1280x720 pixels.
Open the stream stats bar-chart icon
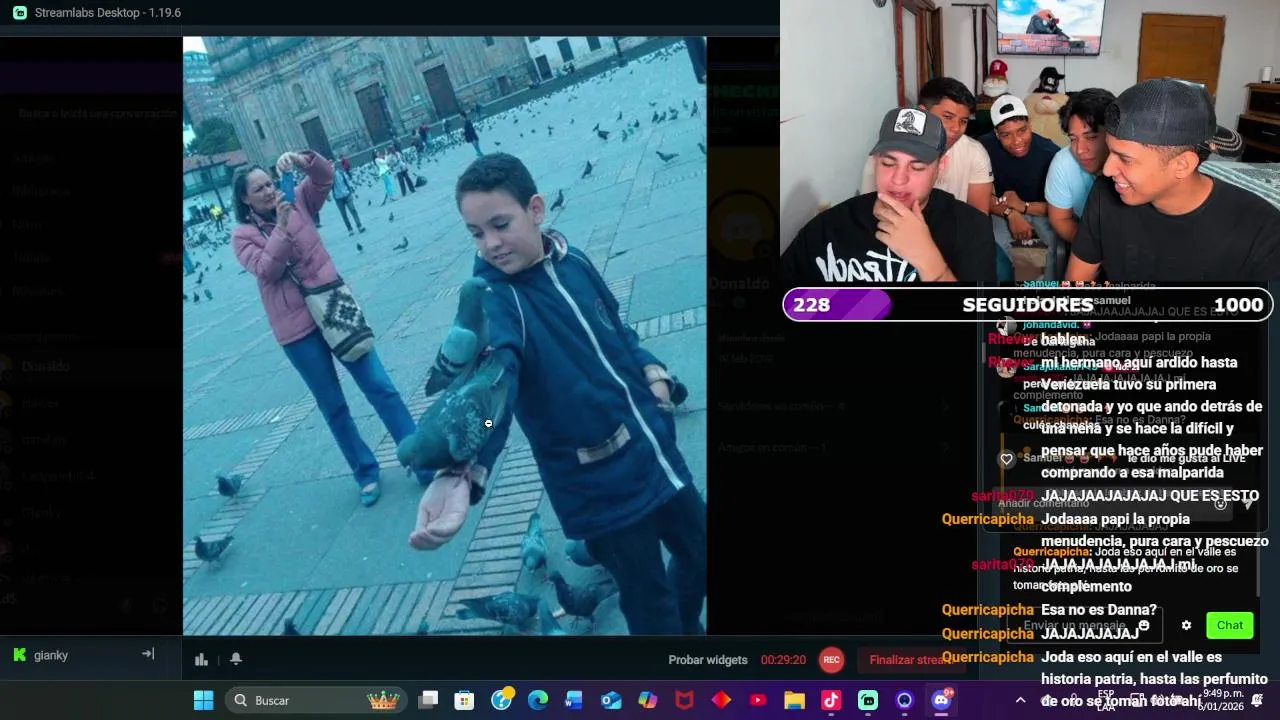point(201,659)
